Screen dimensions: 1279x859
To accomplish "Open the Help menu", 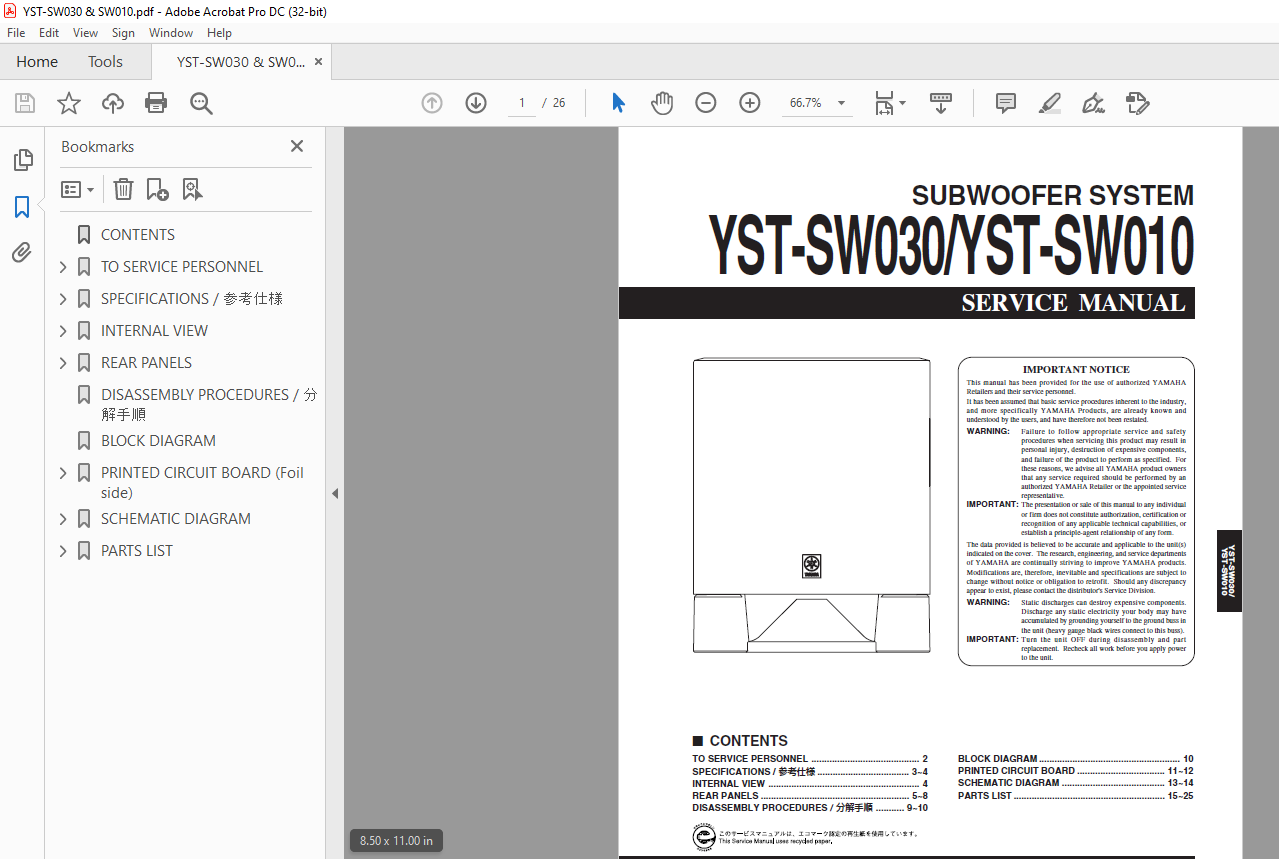I will (219, 33).
